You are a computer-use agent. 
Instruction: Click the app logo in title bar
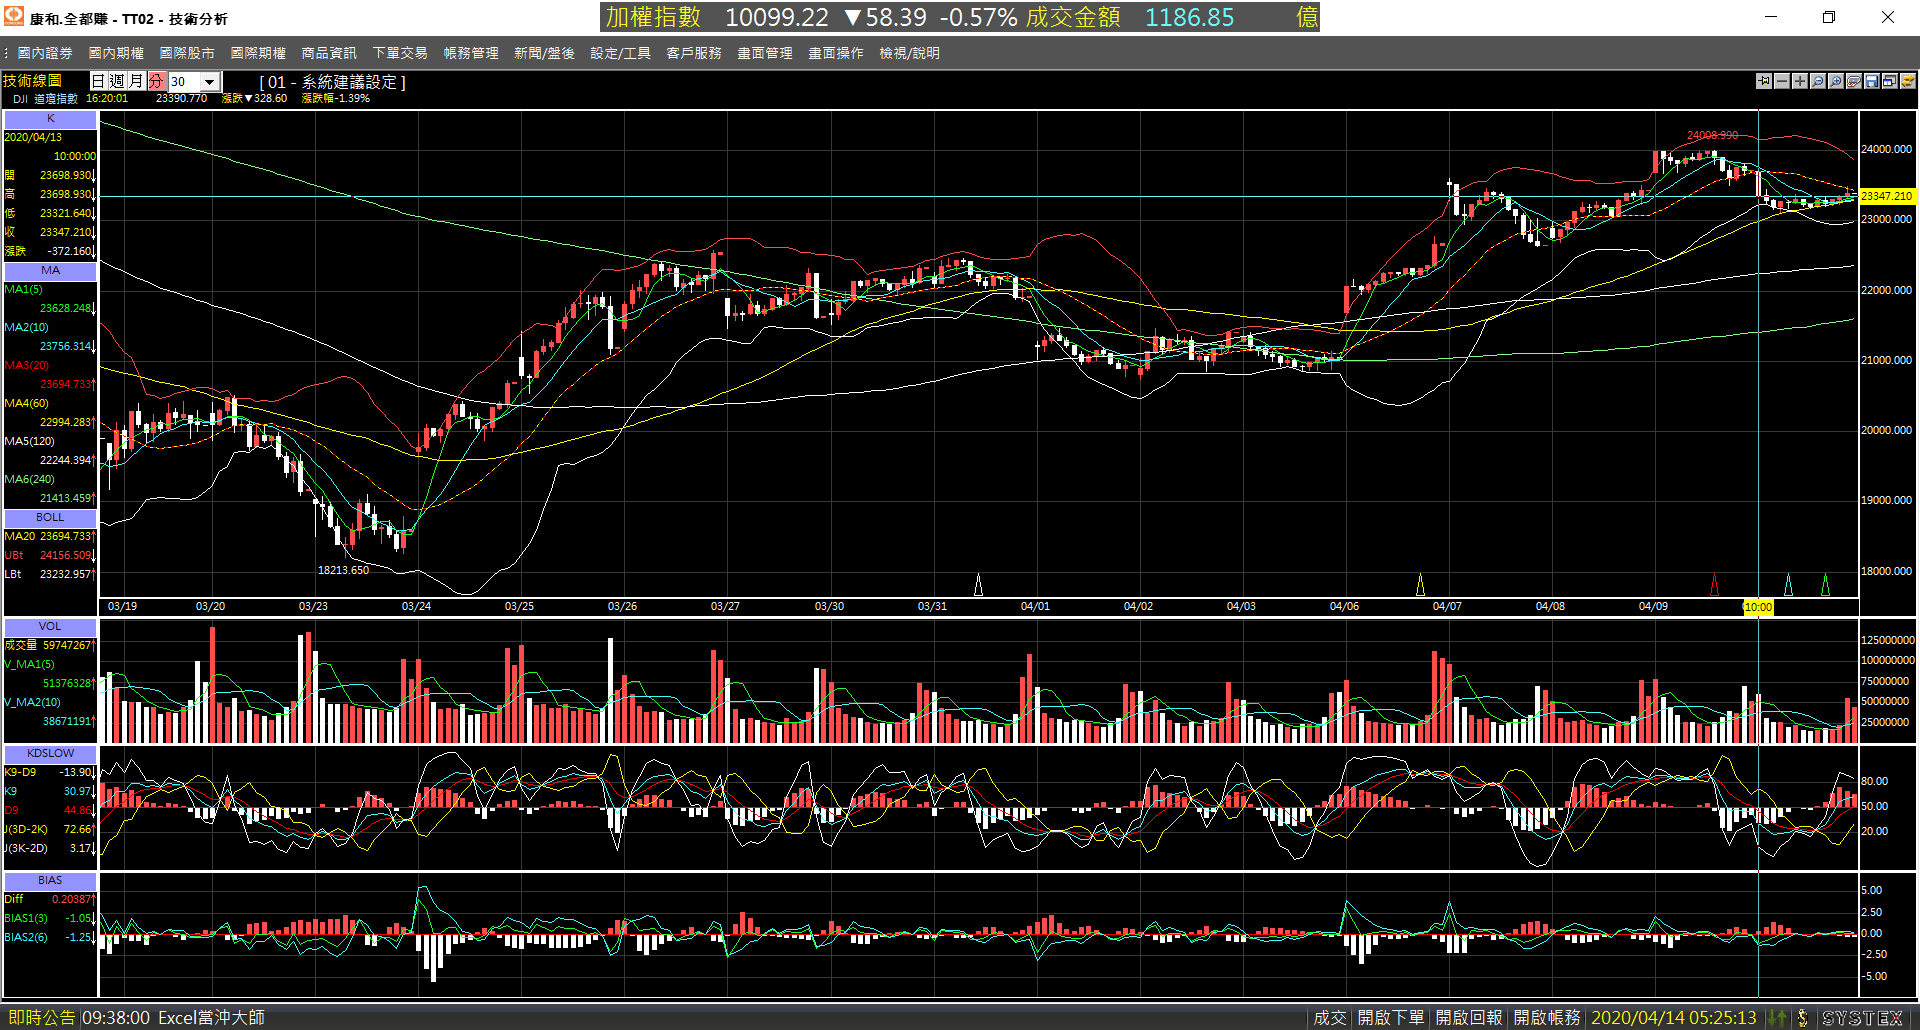pyautogui.click(x=14, y=17)
